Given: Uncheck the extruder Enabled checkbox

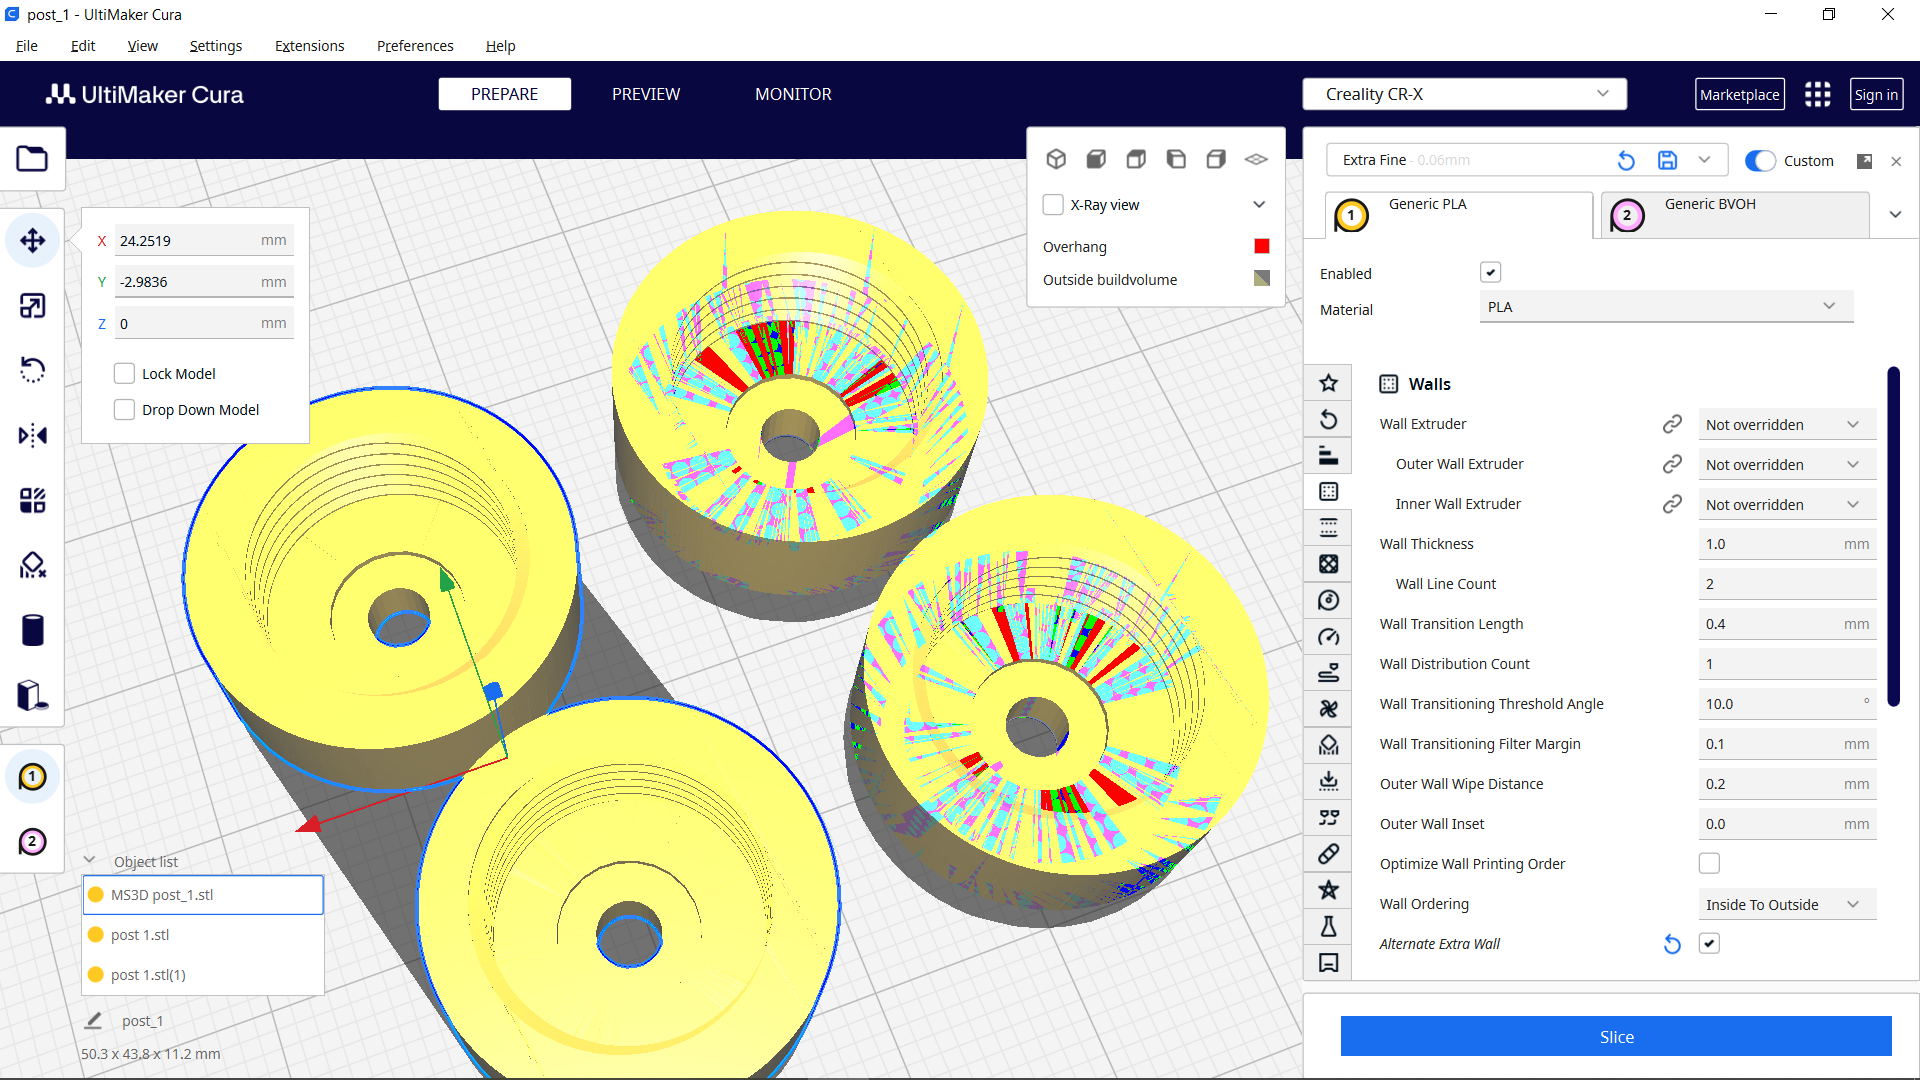Looking at the screenshot, I should (x=1490, y=272).
